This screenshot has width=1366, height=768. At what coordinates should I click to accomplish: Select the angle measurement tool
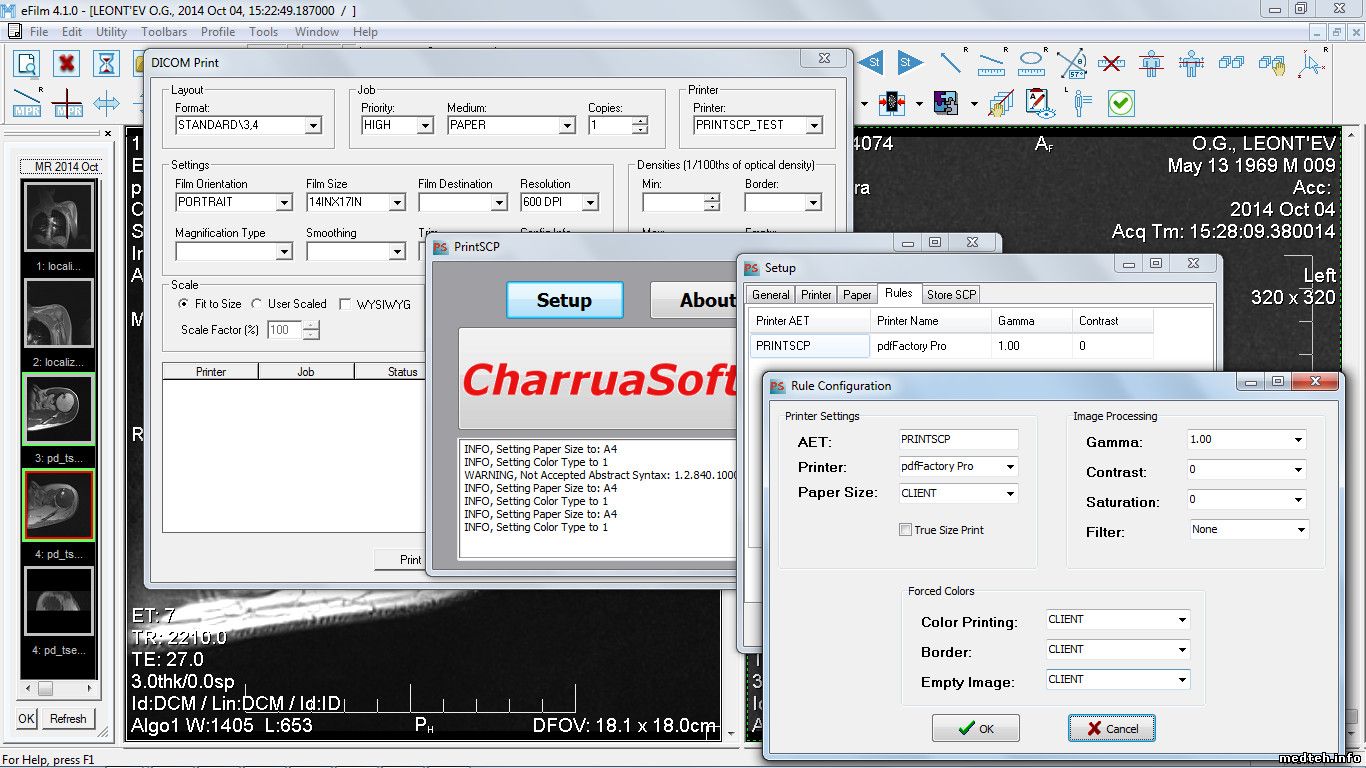point(1071,64)
